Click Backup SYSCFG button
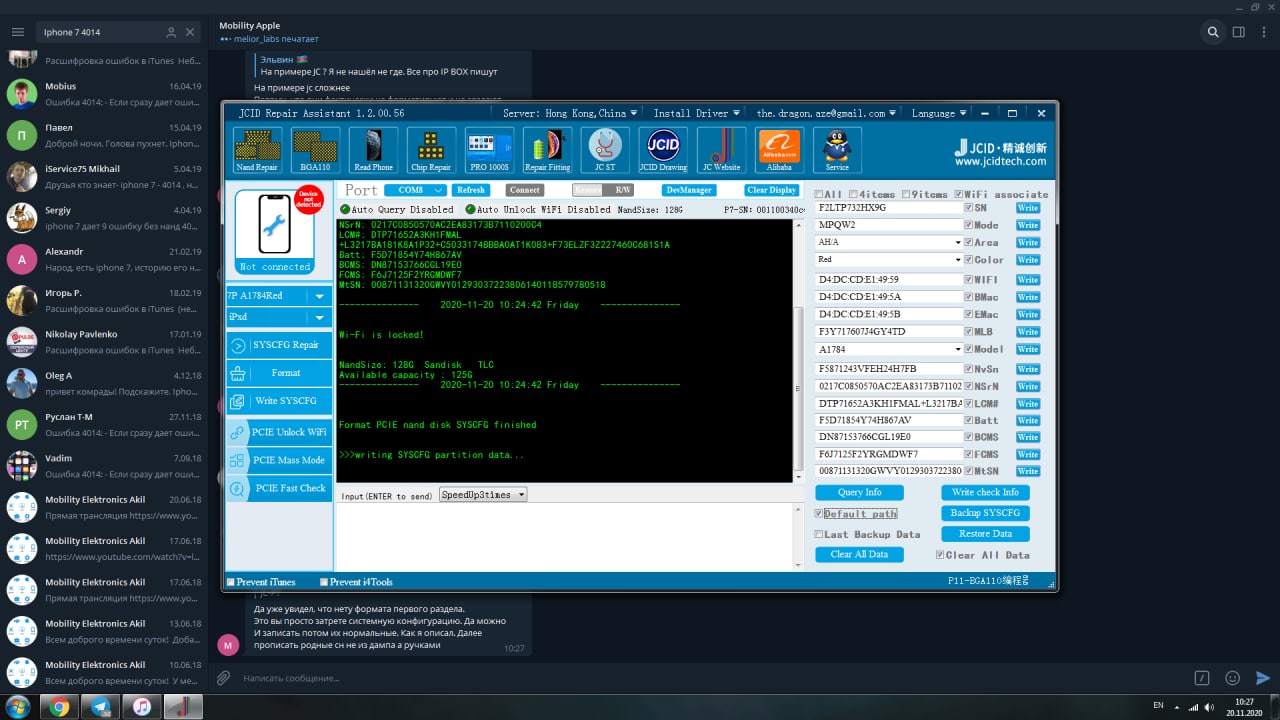The image size is (1280, 720). (x=985, y=513)
